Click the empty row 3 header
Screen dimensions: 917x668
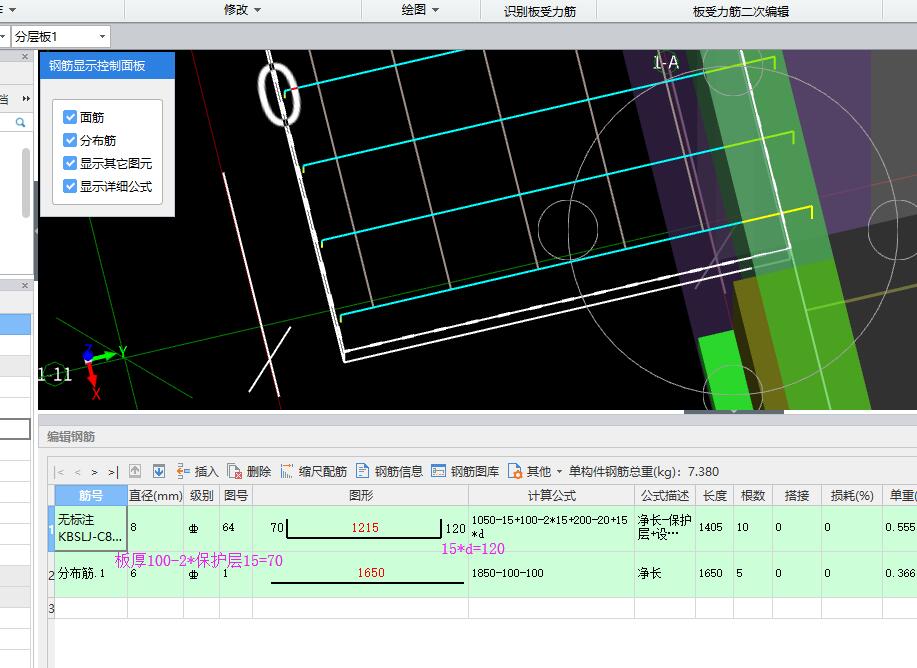tap(51, 608)
